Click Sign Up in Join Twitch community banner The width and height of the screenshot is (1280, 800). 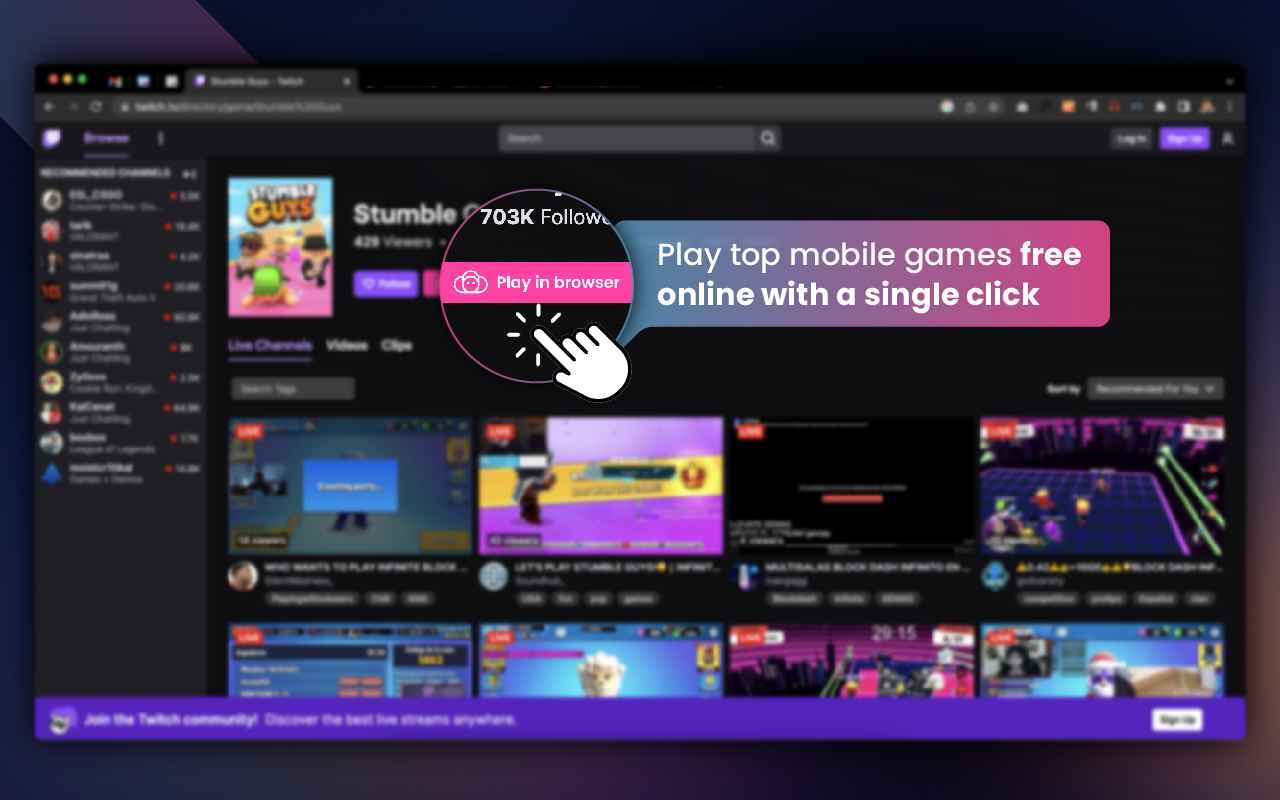(x=1177, y=719)
